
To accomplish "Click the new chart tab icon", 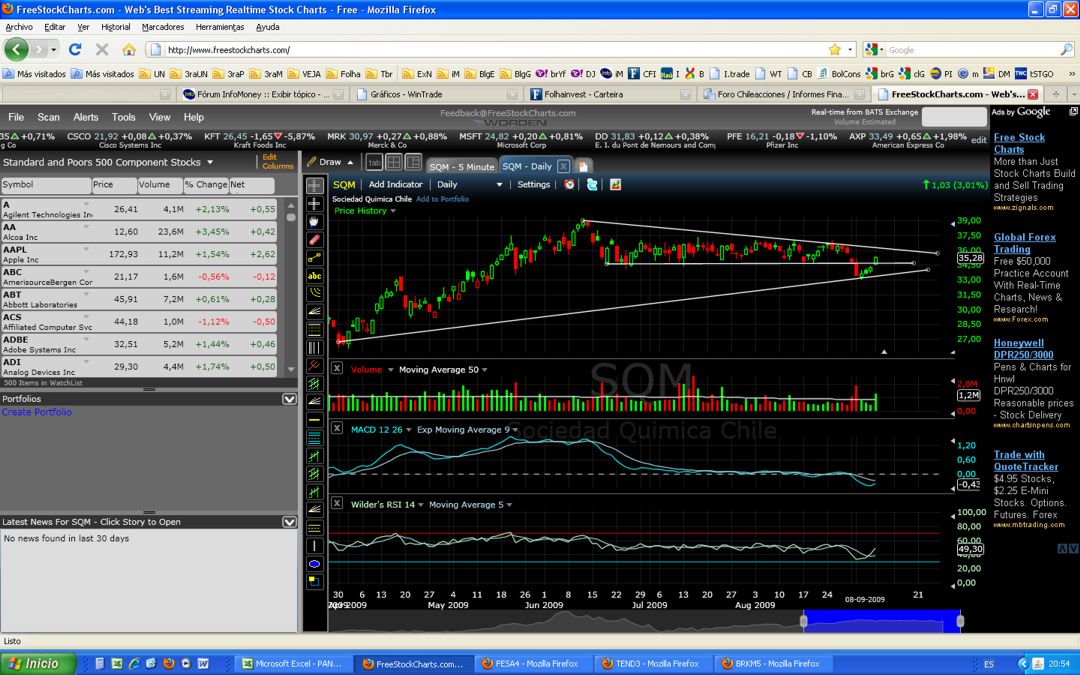I will click(x=583, y=166).
